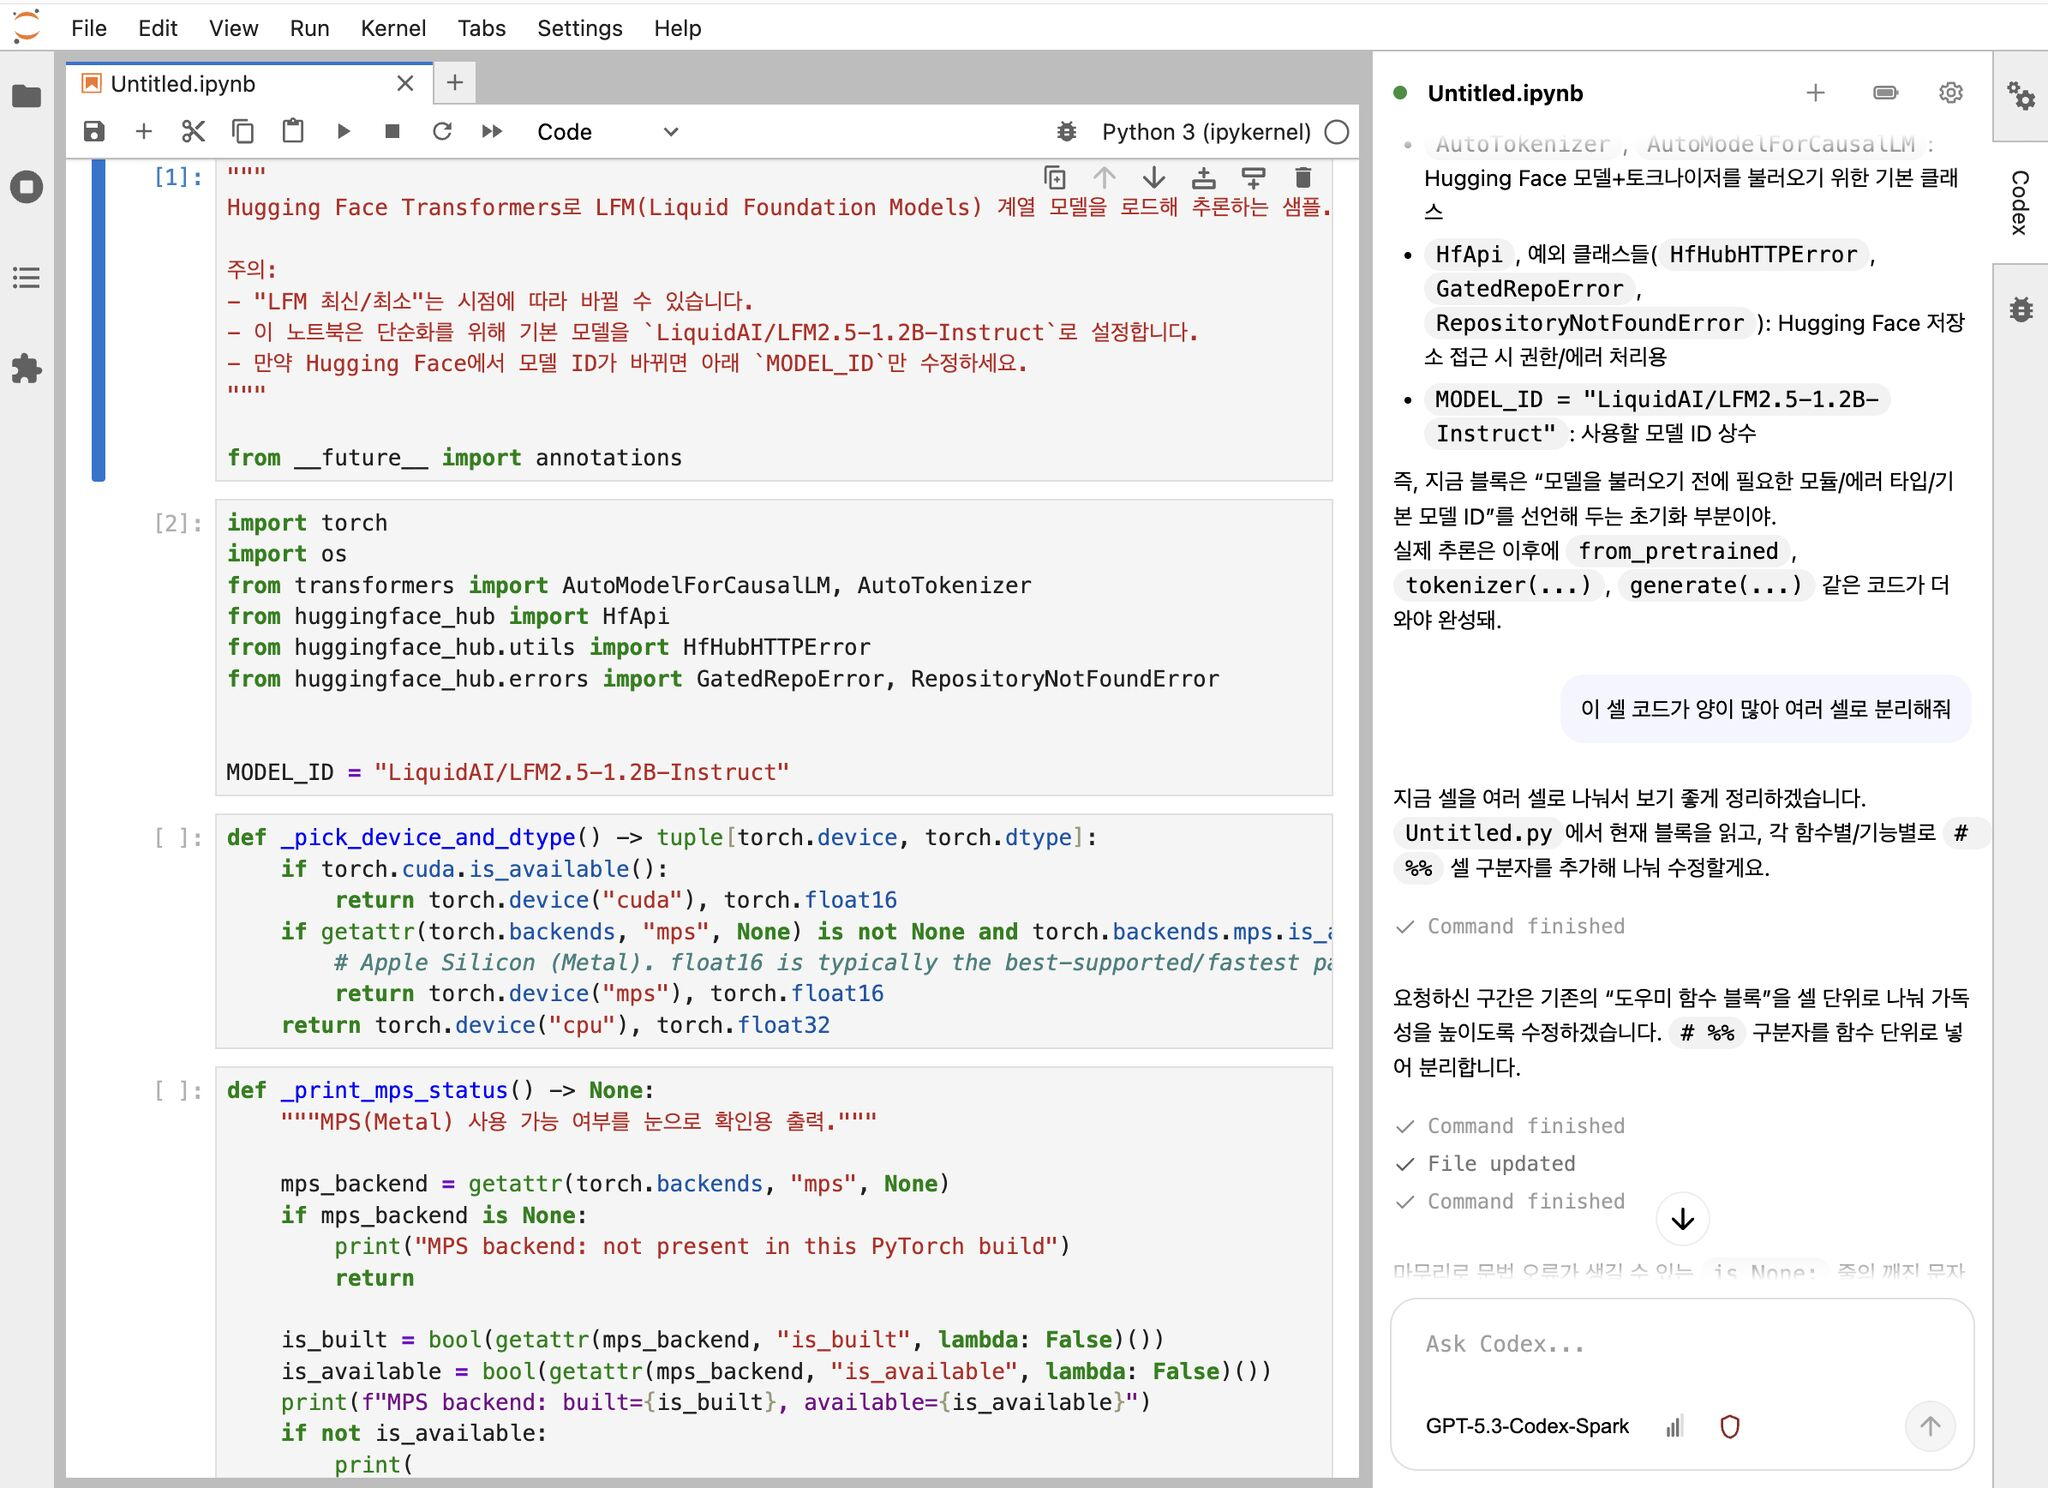Delete cell 1 with trash icon

pos(1303,178)
